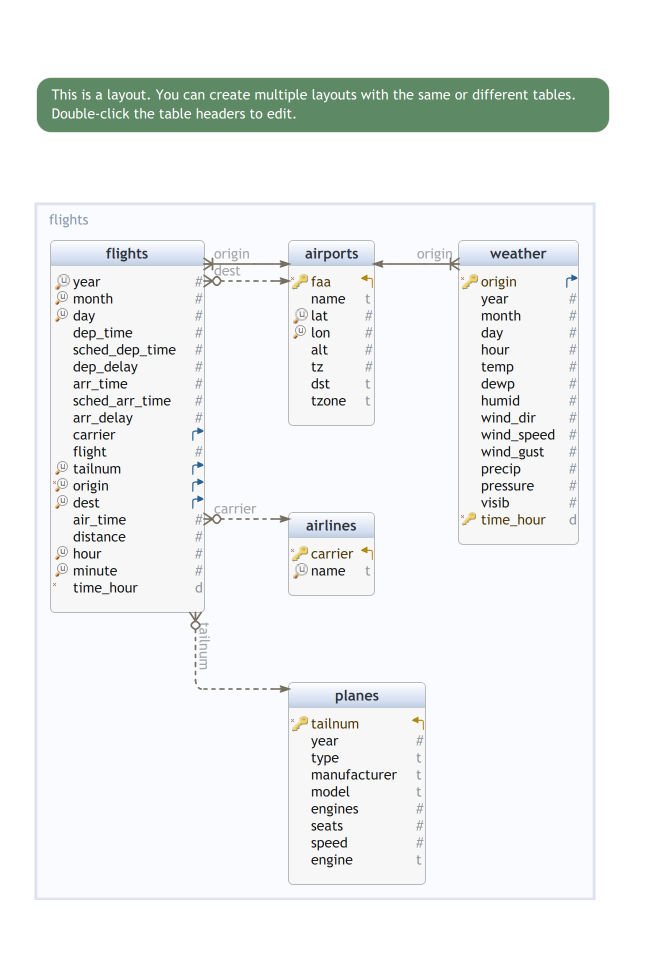Click the index icon beside flights year column
This screenshot has height=969, width=646.
(62, 282)
